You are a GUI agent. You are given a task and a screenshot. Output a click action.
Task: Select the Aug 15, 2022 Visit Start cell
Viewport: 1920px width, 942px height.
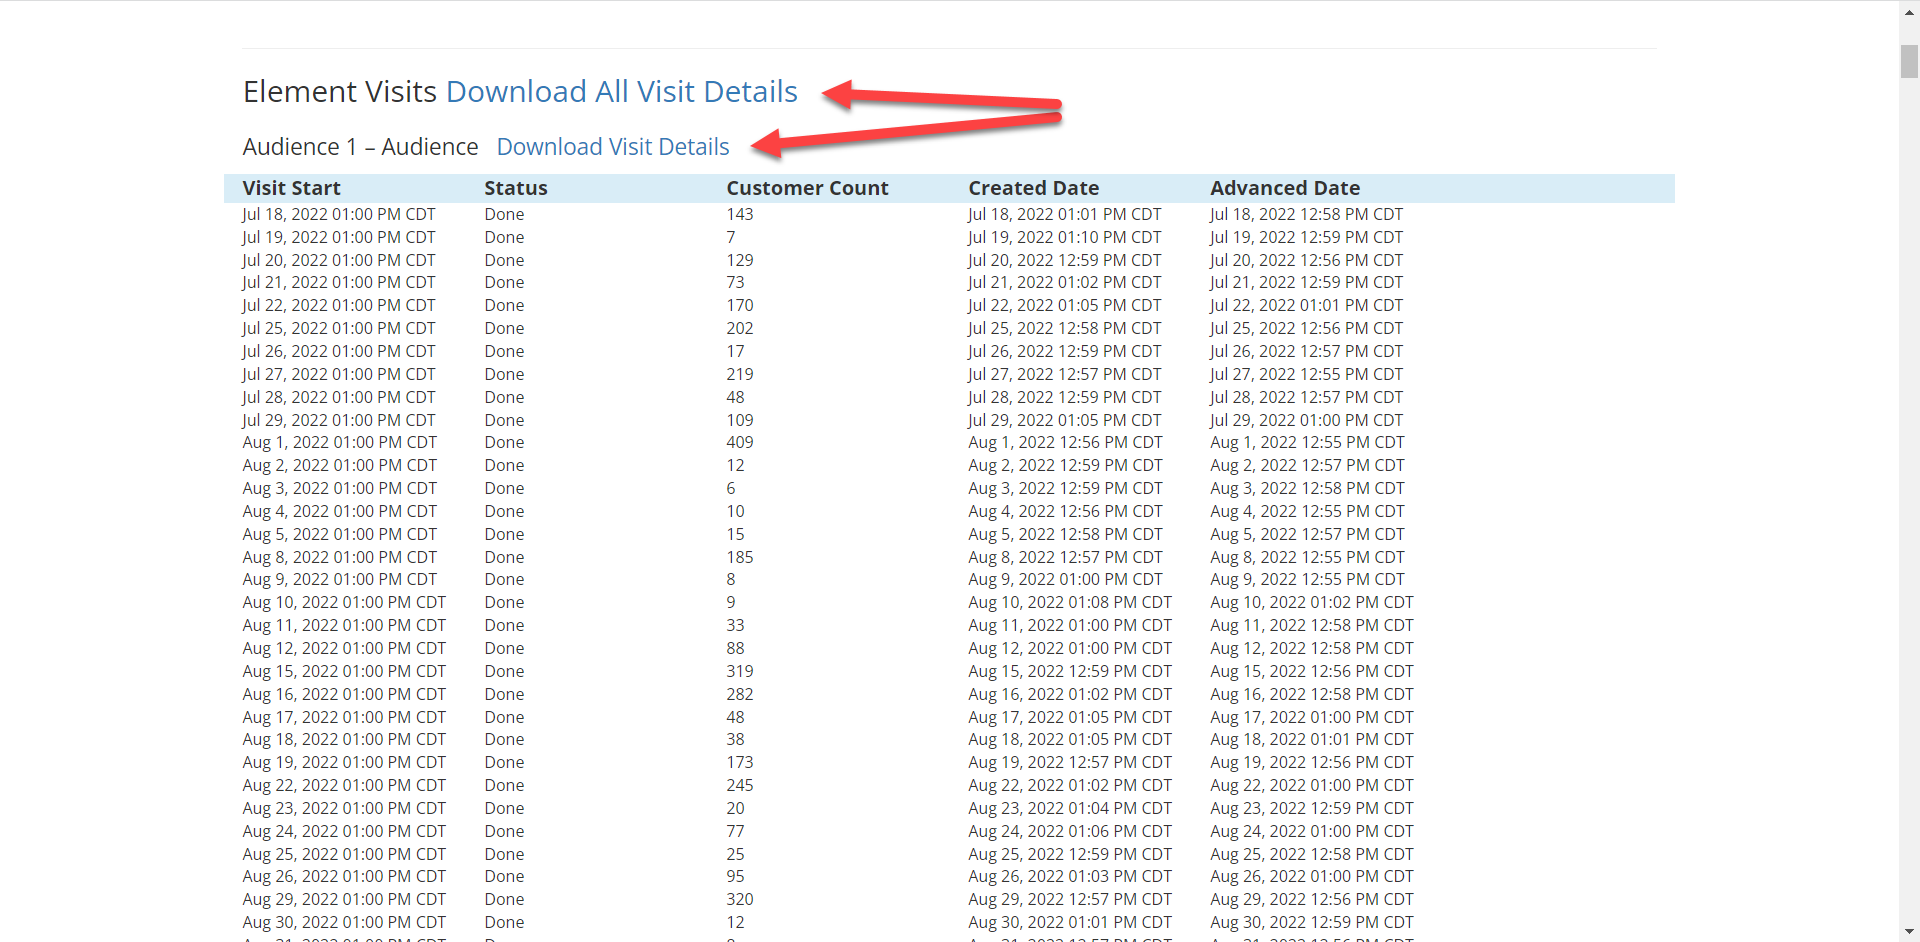[x=343, y=671]
